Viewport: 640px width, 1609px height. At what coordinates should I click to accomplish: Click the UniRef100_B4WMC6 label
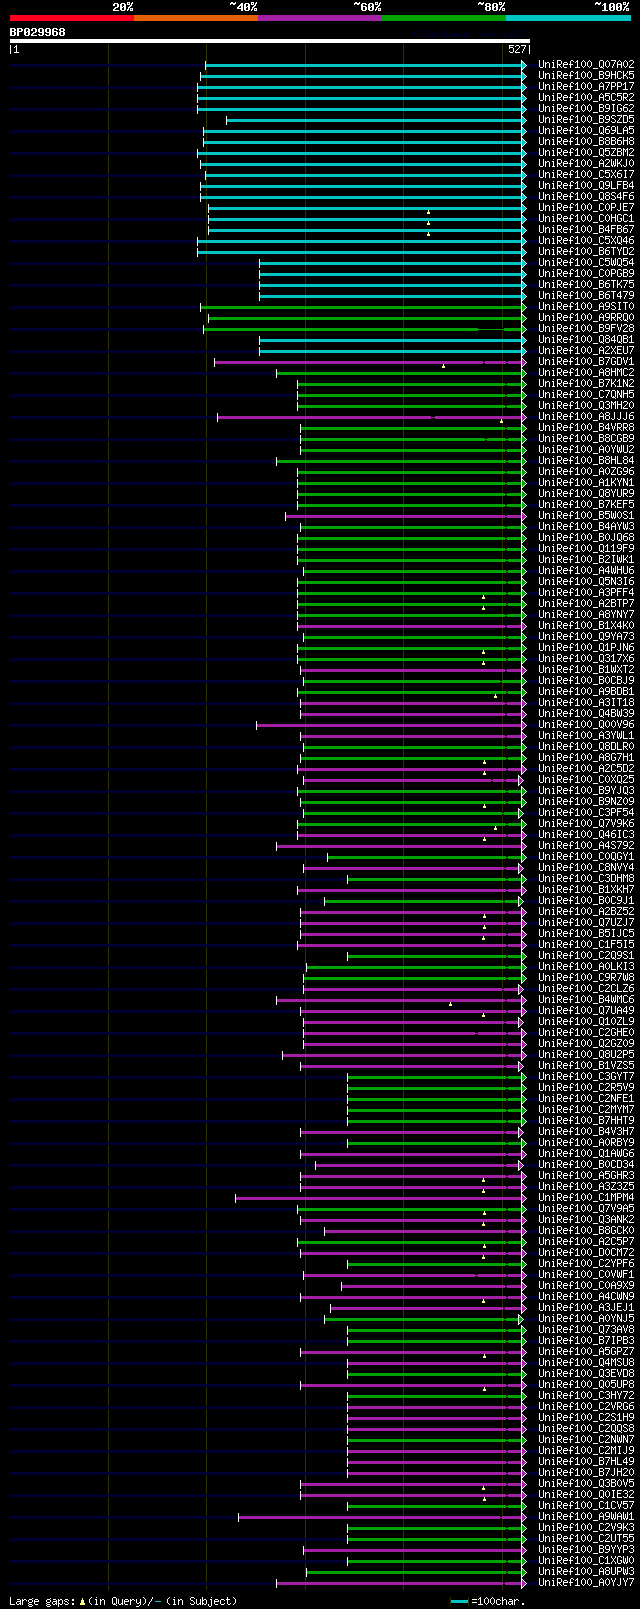click(586, 1000)
